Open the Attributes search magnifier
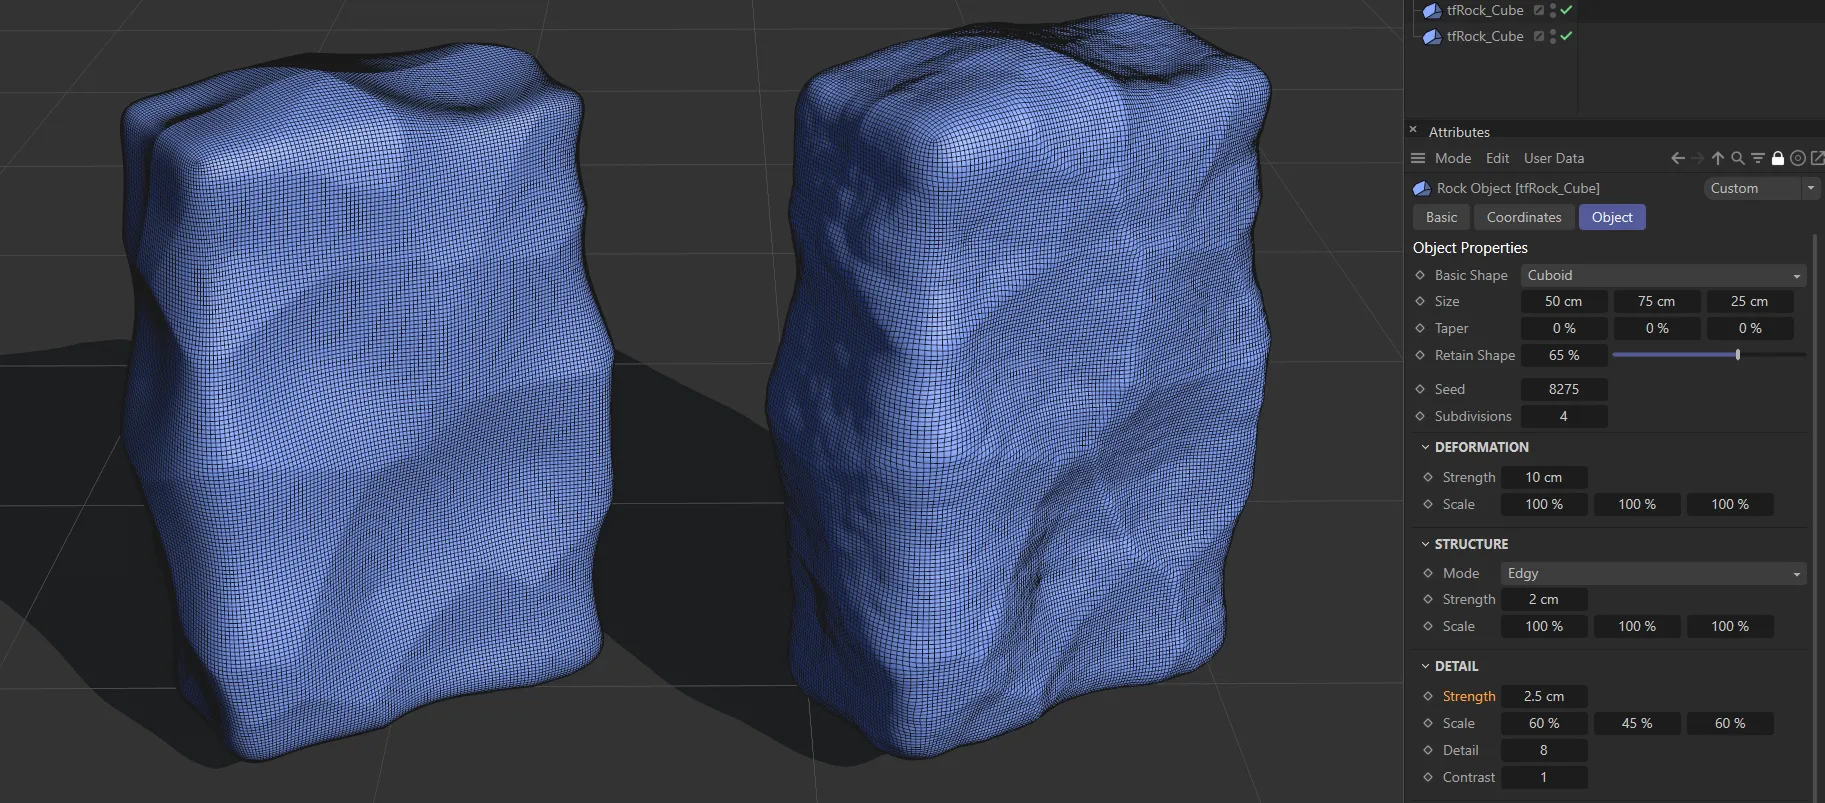Viewport: 1825px width, 803px height. click(1738, 158)
